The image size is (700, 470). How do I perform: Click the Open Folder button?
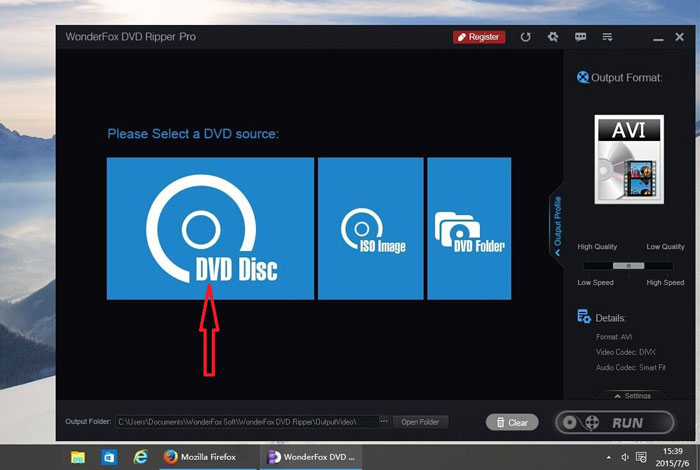[420, 422]
